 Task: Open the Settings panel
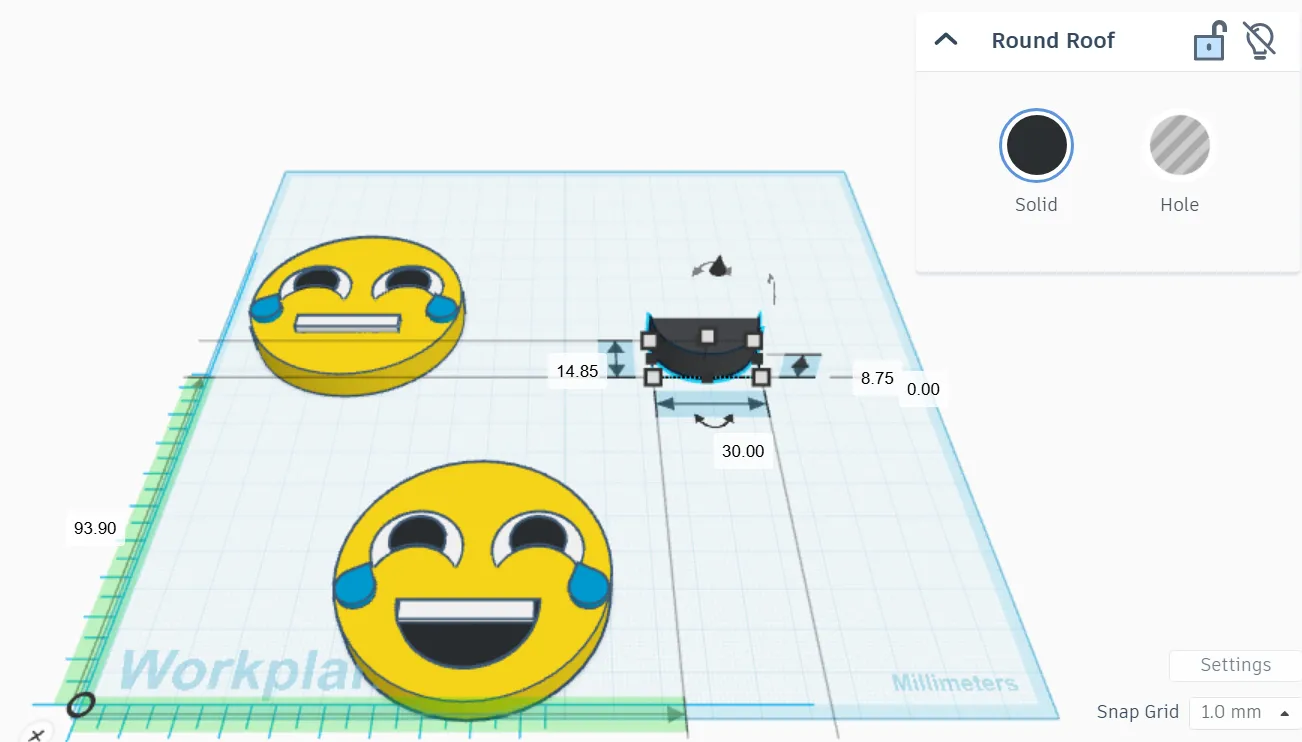click(x=1234, y=665)
